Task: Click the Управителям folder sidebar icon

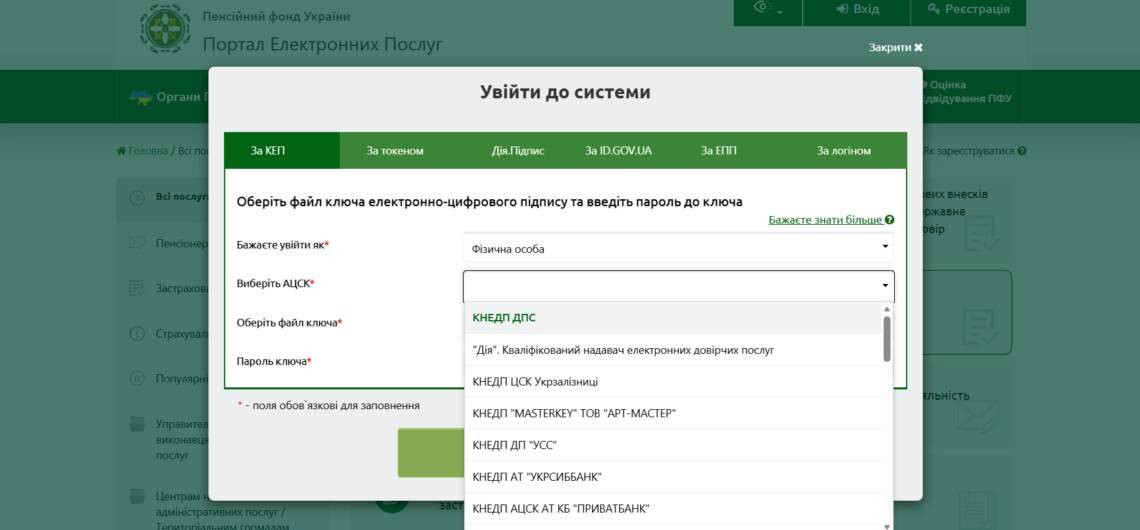Action: (x=137, y=424)
